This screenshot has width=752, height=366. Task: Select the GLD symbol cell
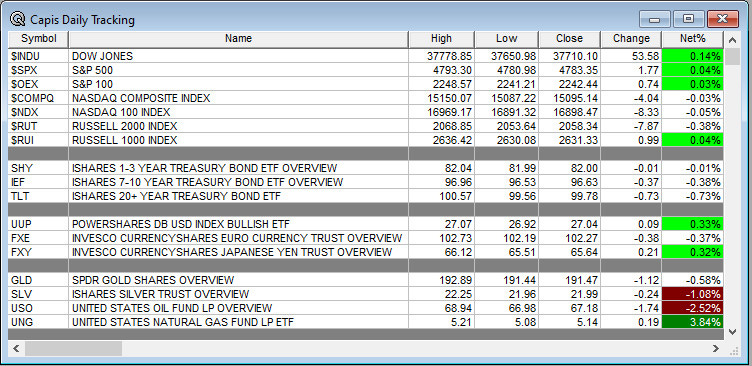click(38, 280)
